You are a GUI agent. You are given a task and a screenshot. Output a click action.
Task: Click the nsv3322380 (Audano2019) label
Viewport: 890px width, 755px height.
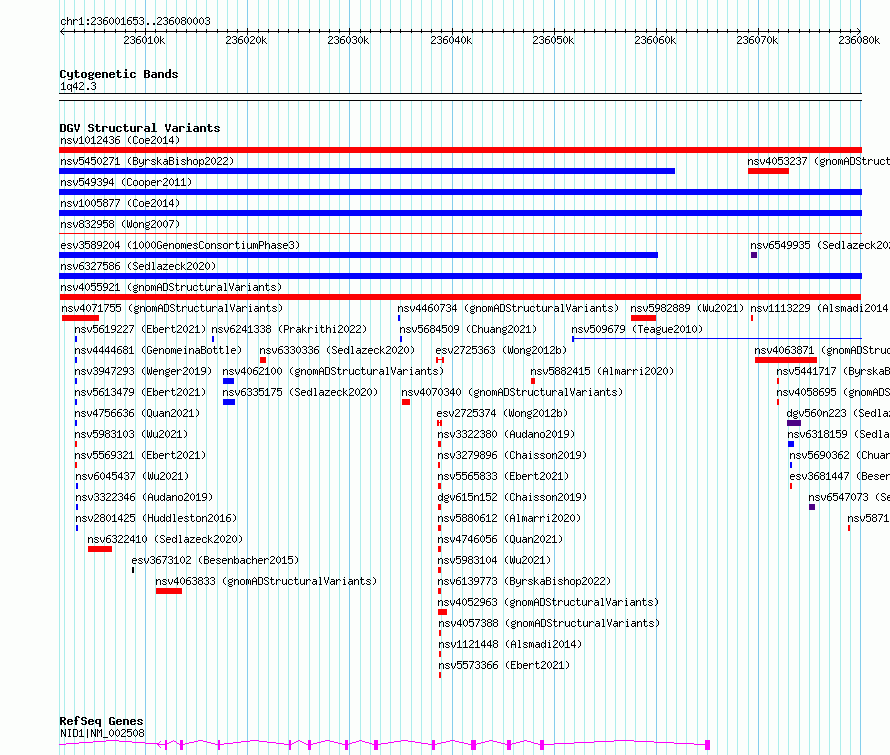(x=506, y=434)
